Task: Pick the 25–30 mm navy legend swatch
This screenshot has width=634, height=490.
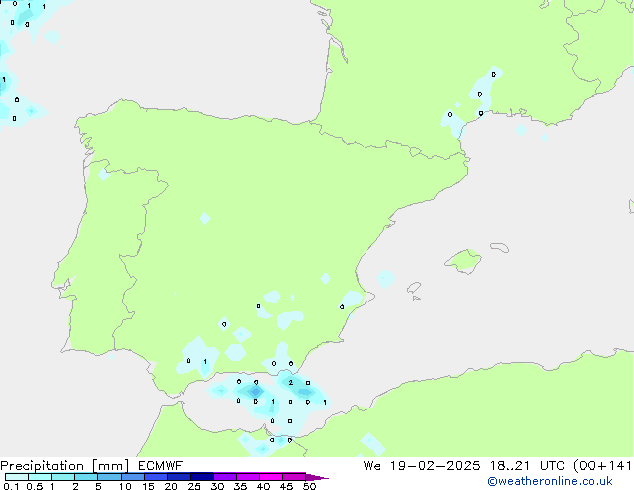Action: pos(202,477)
